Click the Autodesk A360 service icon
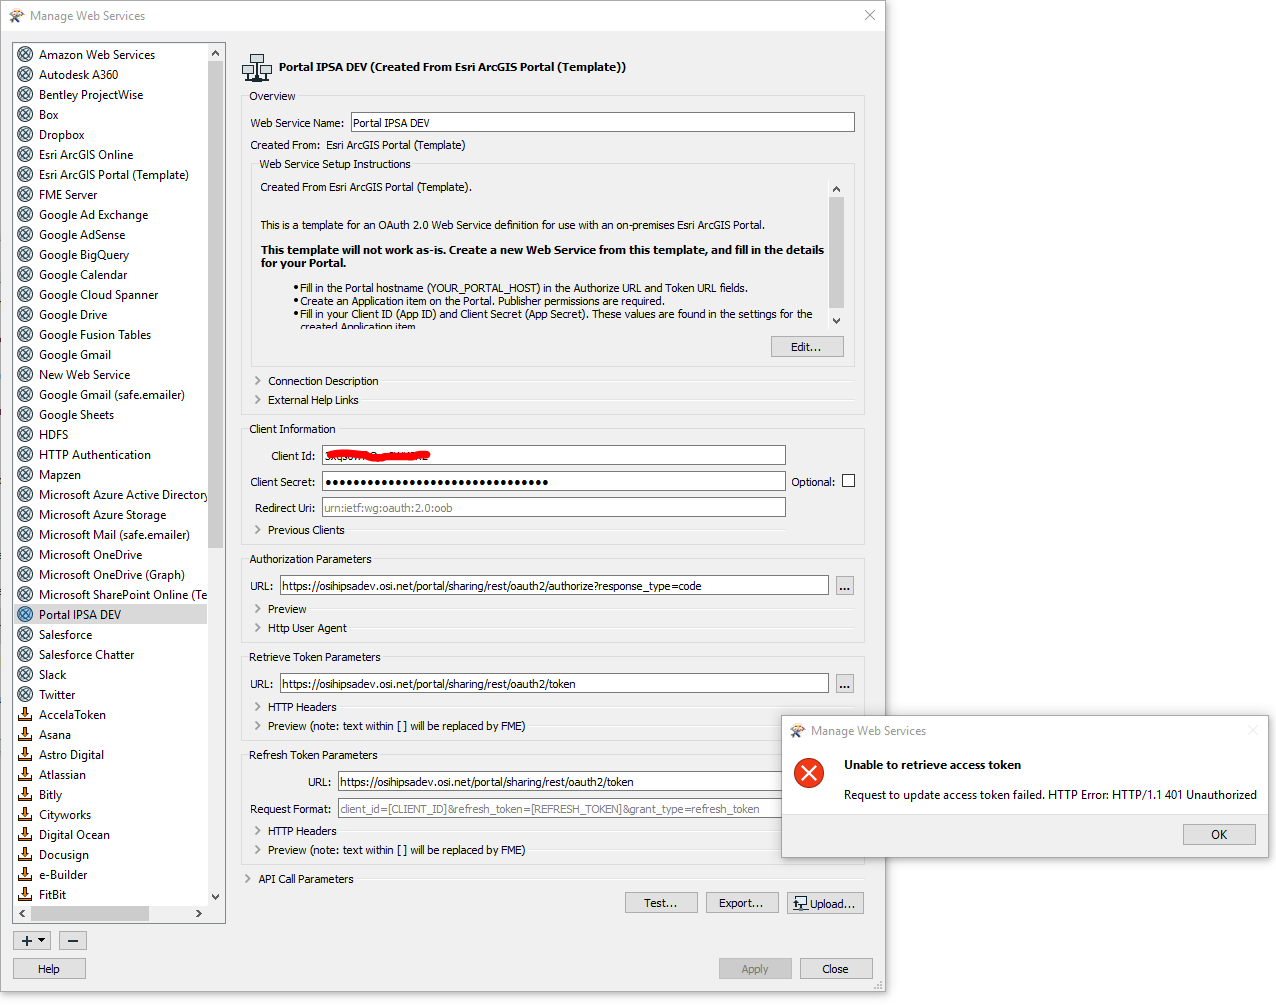 25,74
